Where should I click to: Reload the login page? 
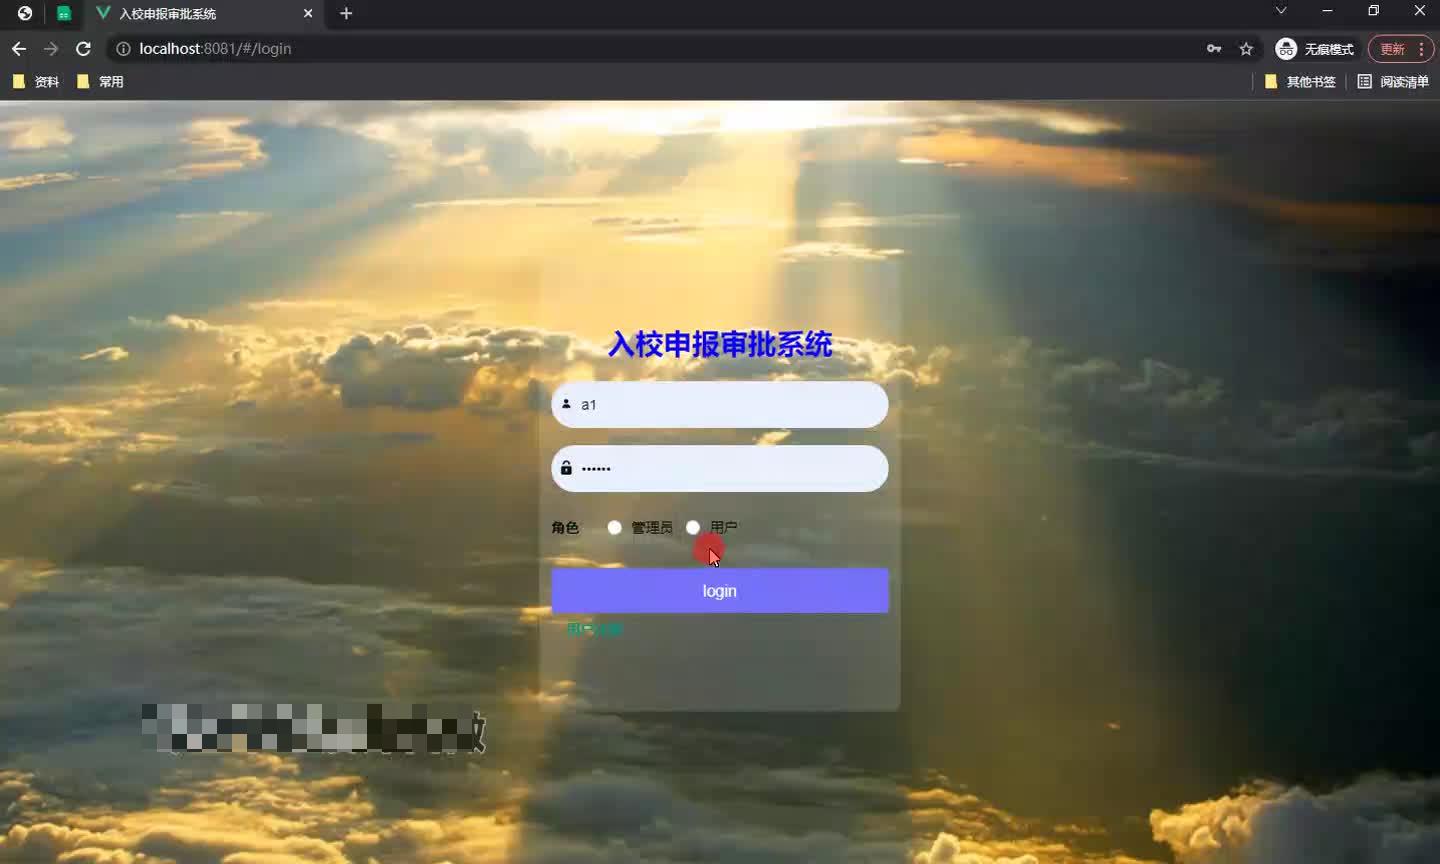(x=84, y=48)
